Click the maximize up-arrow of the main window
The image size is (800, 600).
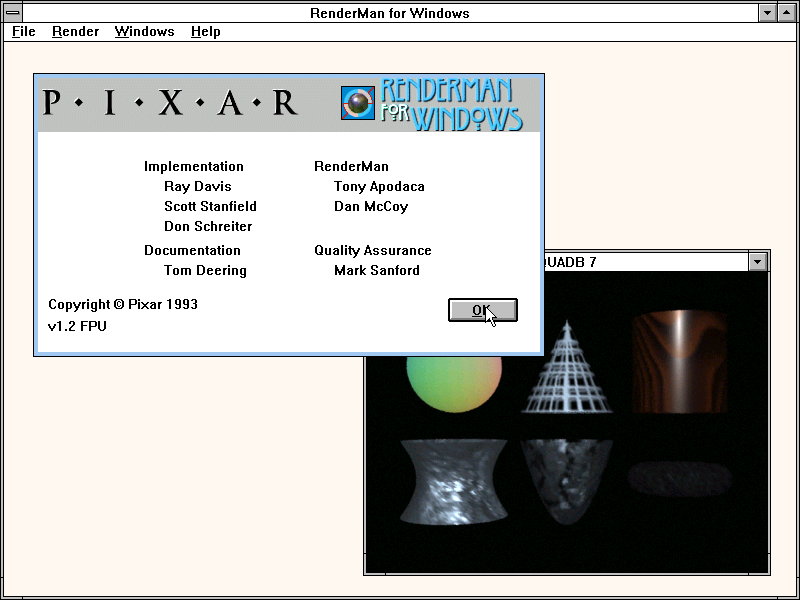(x=787, y=12)
